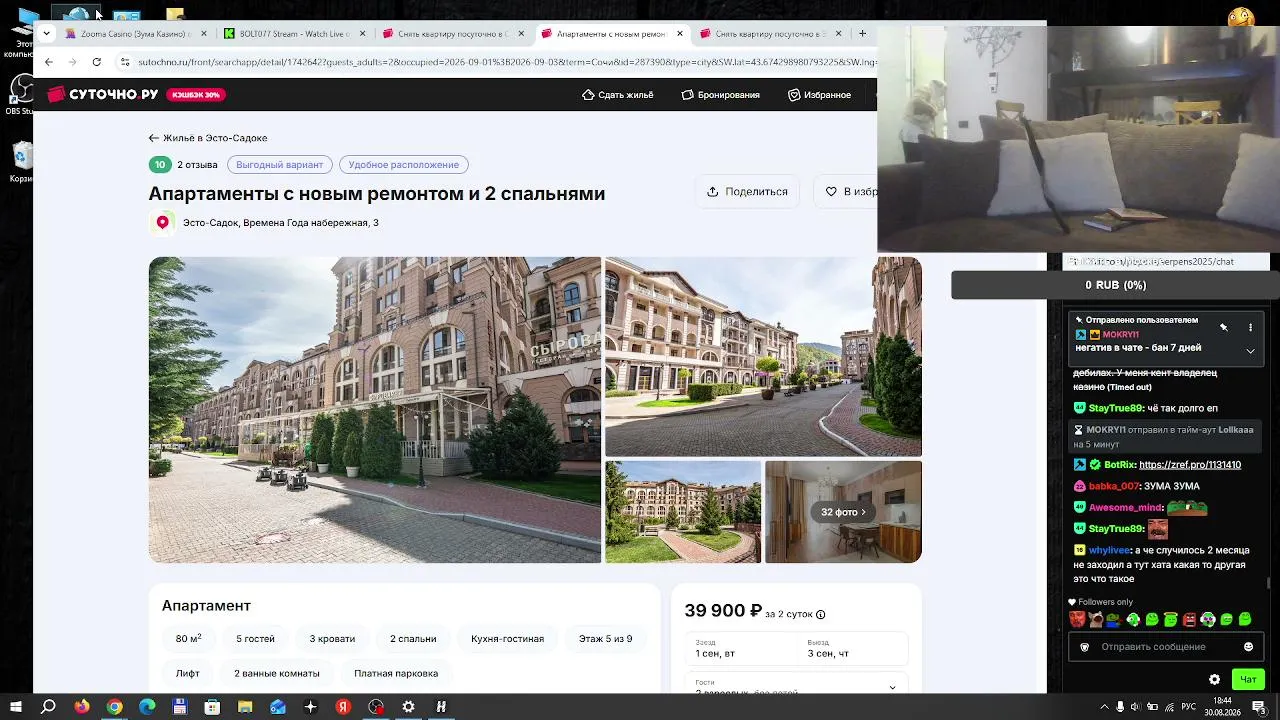The height and width of the screenshot is (720, 1280).
Task: Open the Windows notification center
Action: [1259, 707]
